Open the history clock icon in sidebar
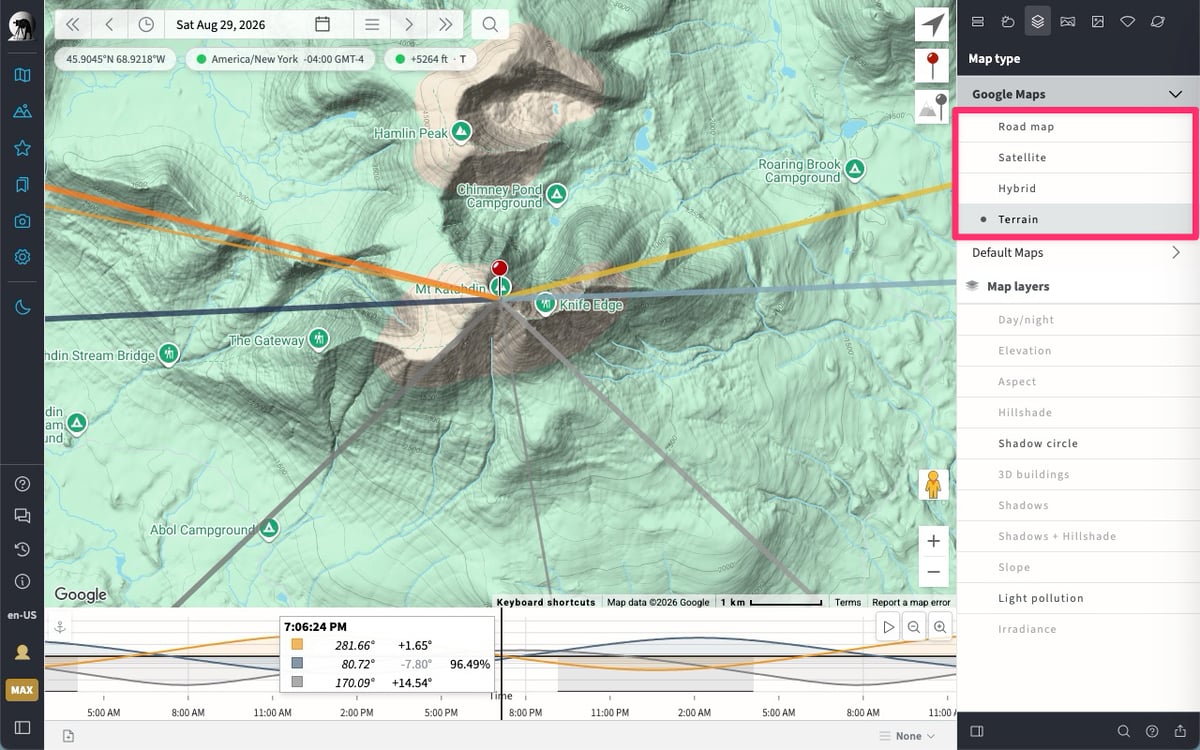Image resolution: width=1200 pixels, height=750 pixels. click(x=22, y=549)
